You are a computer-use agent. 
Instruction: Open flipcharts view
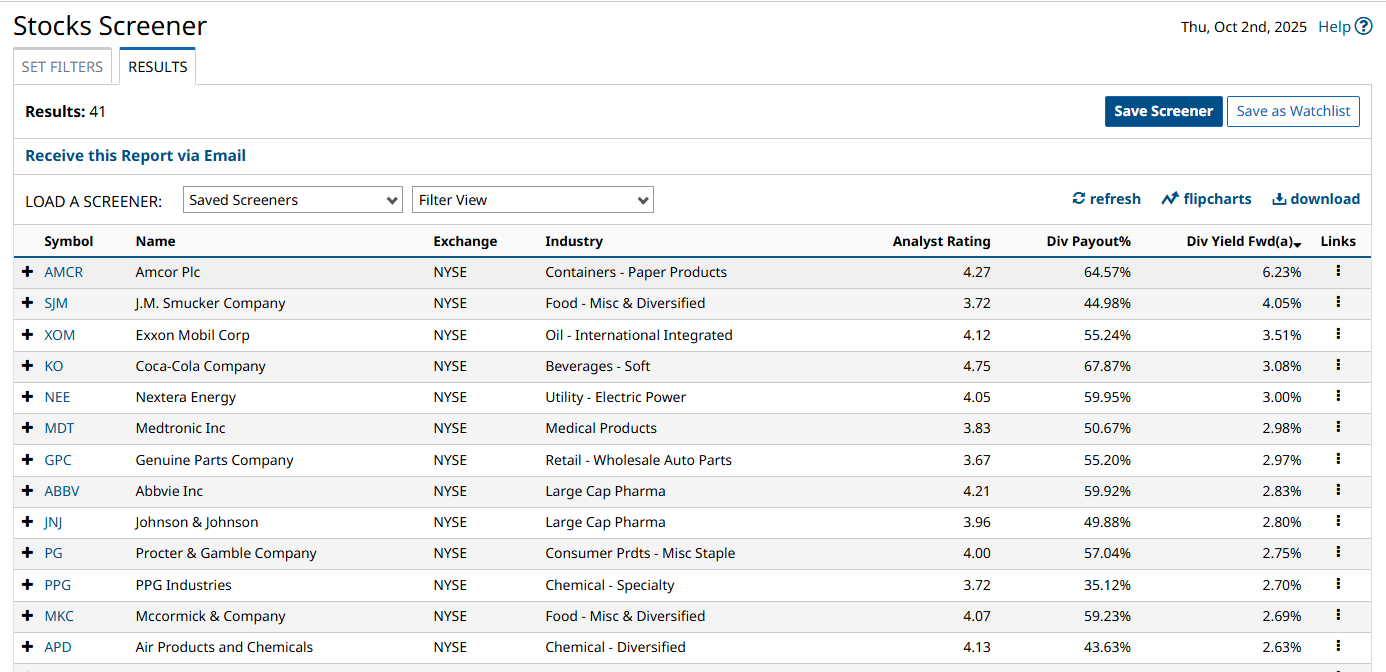(x=1206, y=199)
